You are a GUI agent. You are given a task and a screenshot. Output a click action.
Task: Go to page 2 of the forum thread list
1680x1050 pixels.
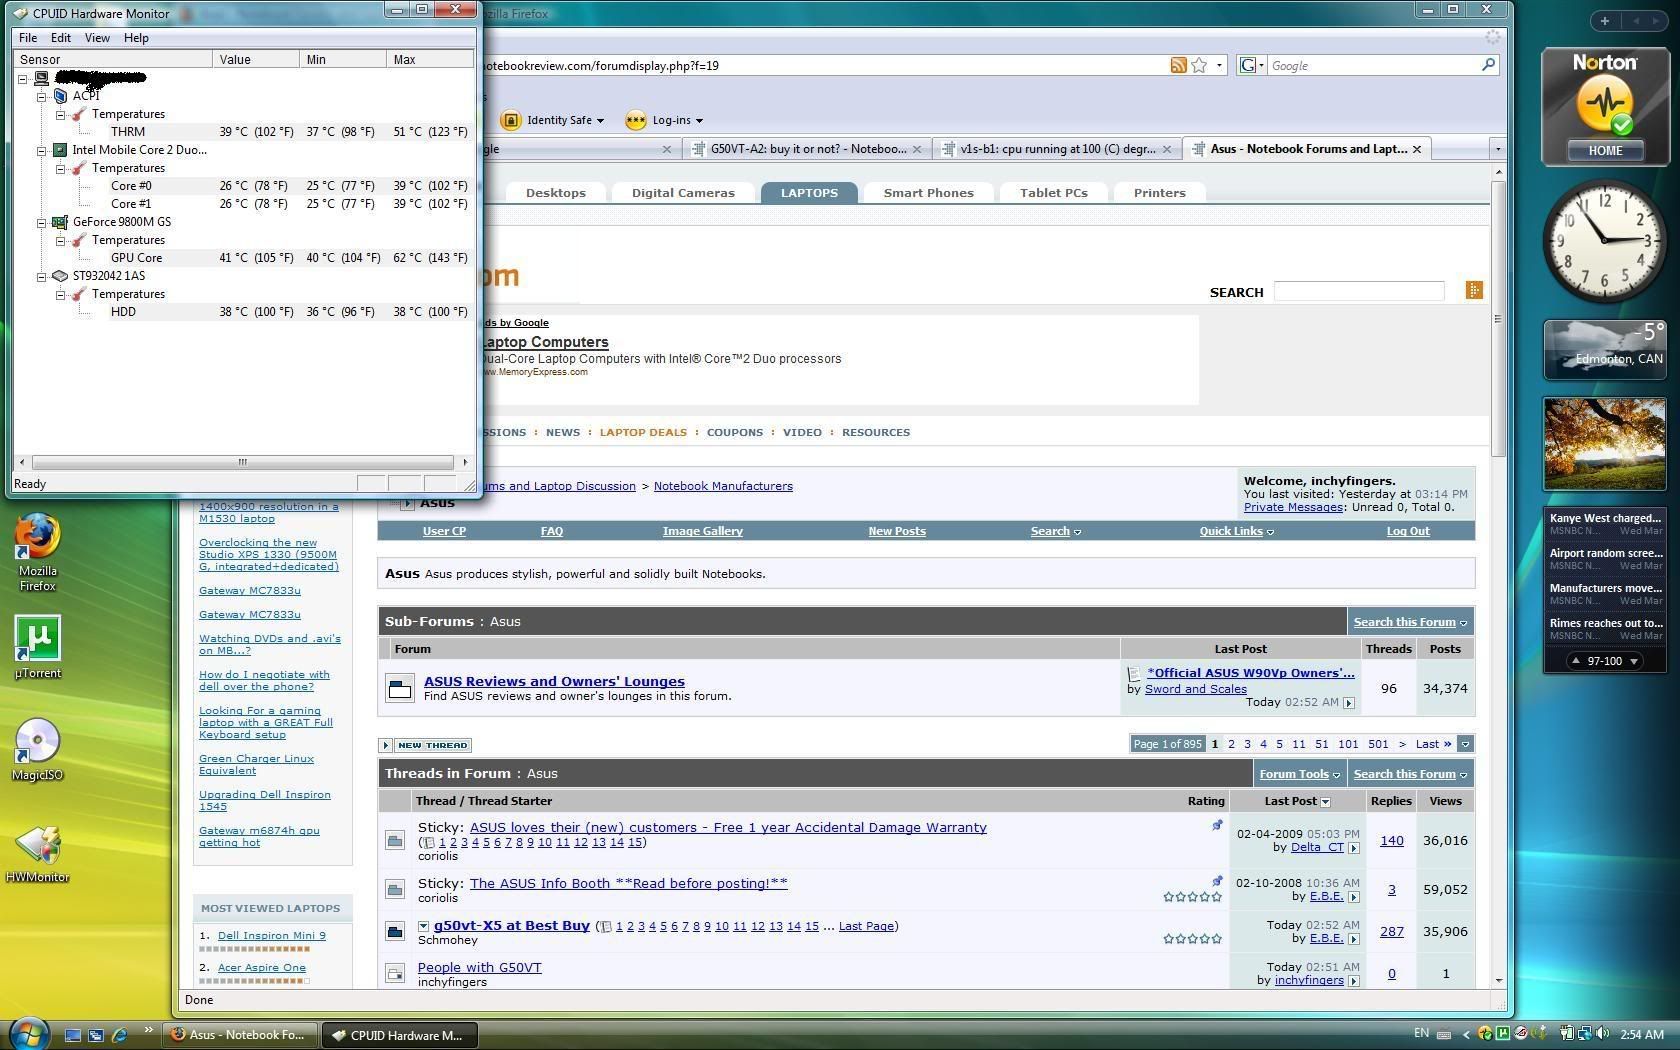click(1230, 744)
